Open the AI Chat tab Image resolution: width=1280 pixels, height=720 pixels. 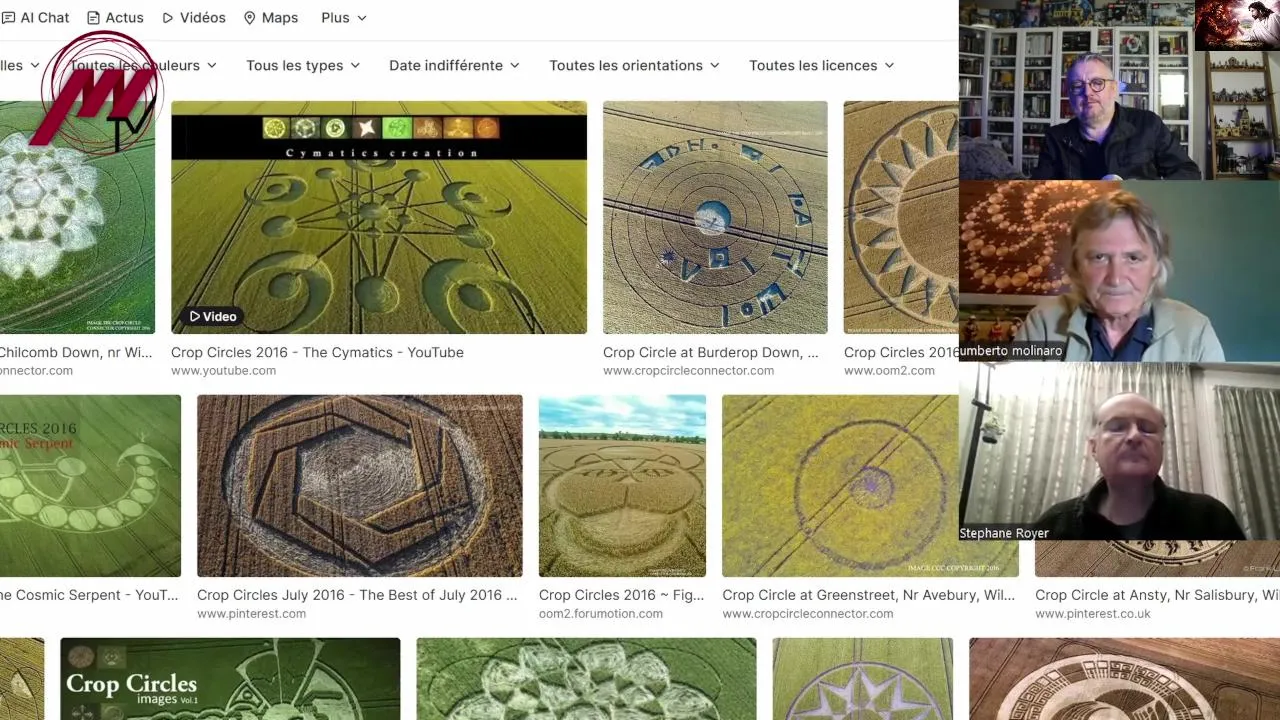tap(36, 18)
